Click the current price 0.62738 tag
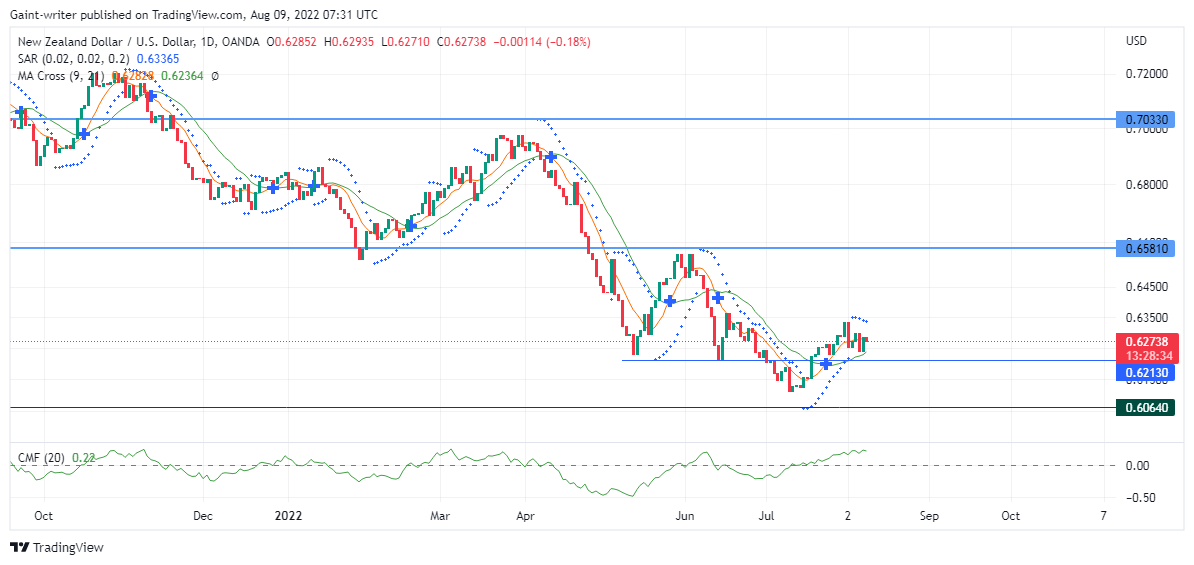This screenshot has width=1194, height=565. (1146, 341)
